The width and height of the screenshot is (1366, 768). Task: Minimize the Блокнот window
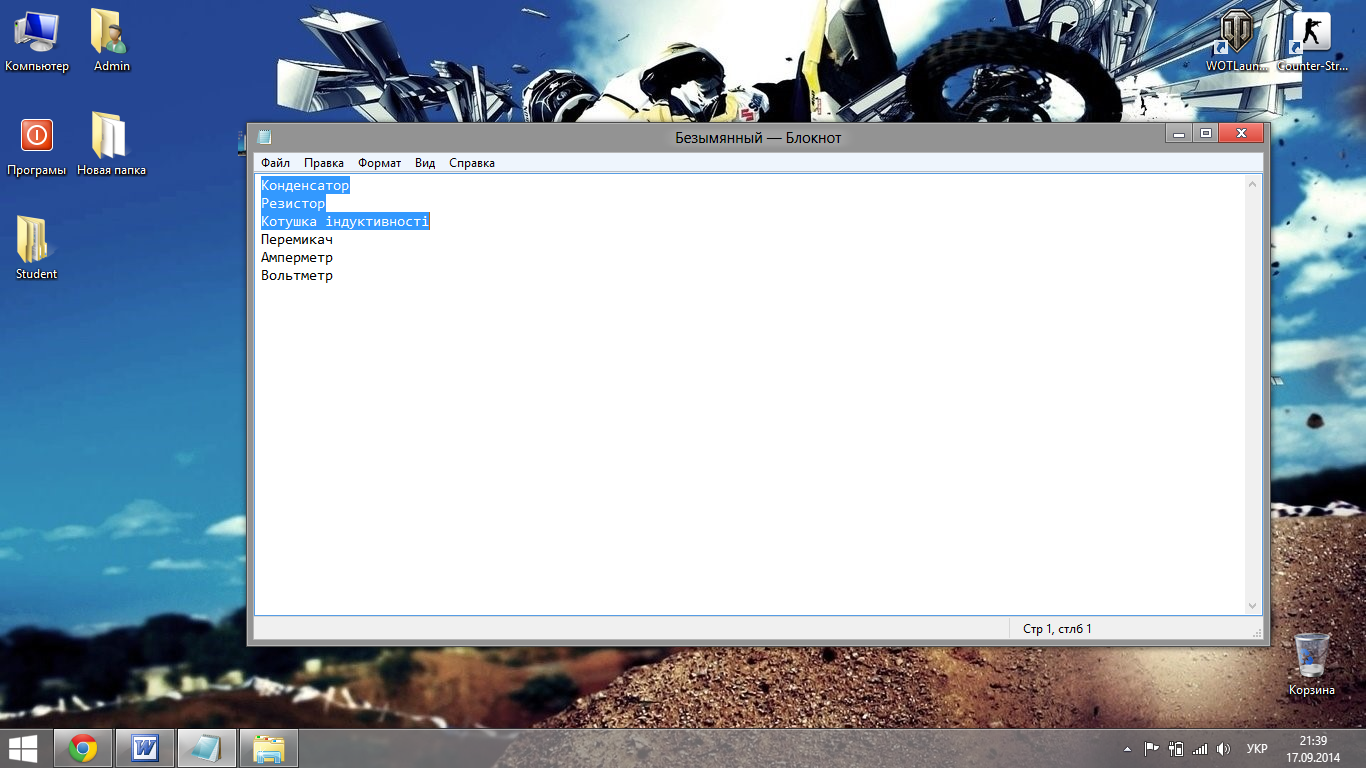tap(1180, 133)
